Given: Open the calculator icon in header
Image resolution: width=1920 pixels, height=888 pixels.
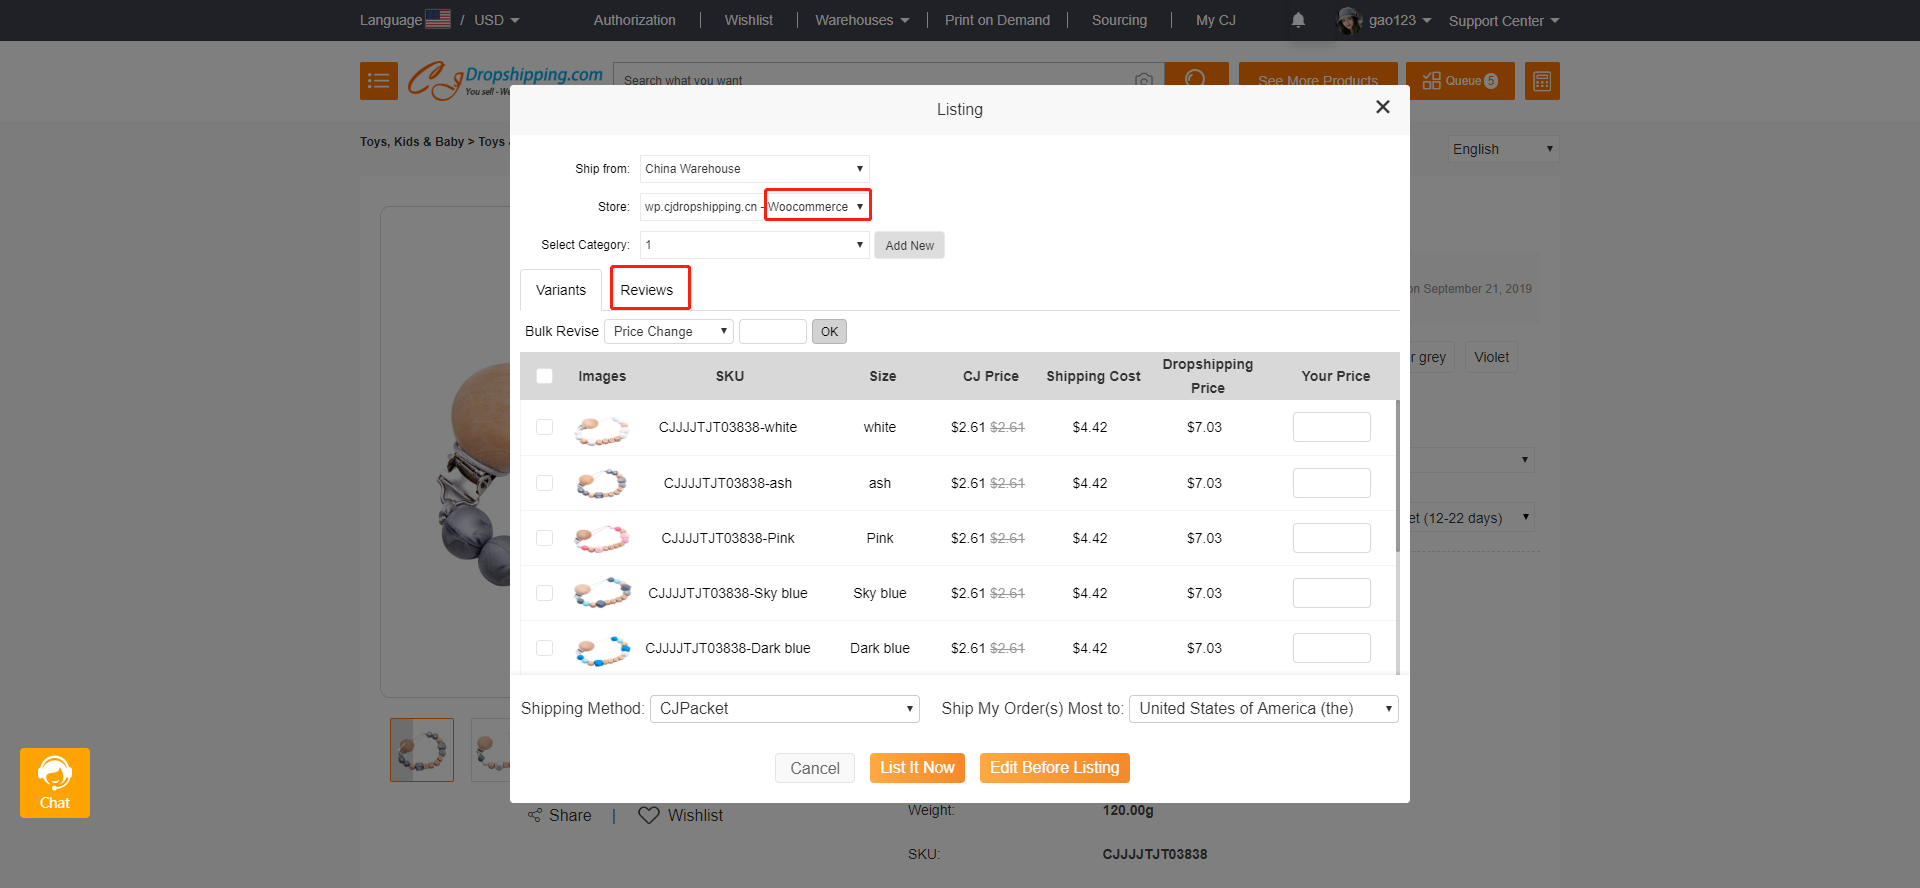Looking at the screenshot, I should [1541, 81].
